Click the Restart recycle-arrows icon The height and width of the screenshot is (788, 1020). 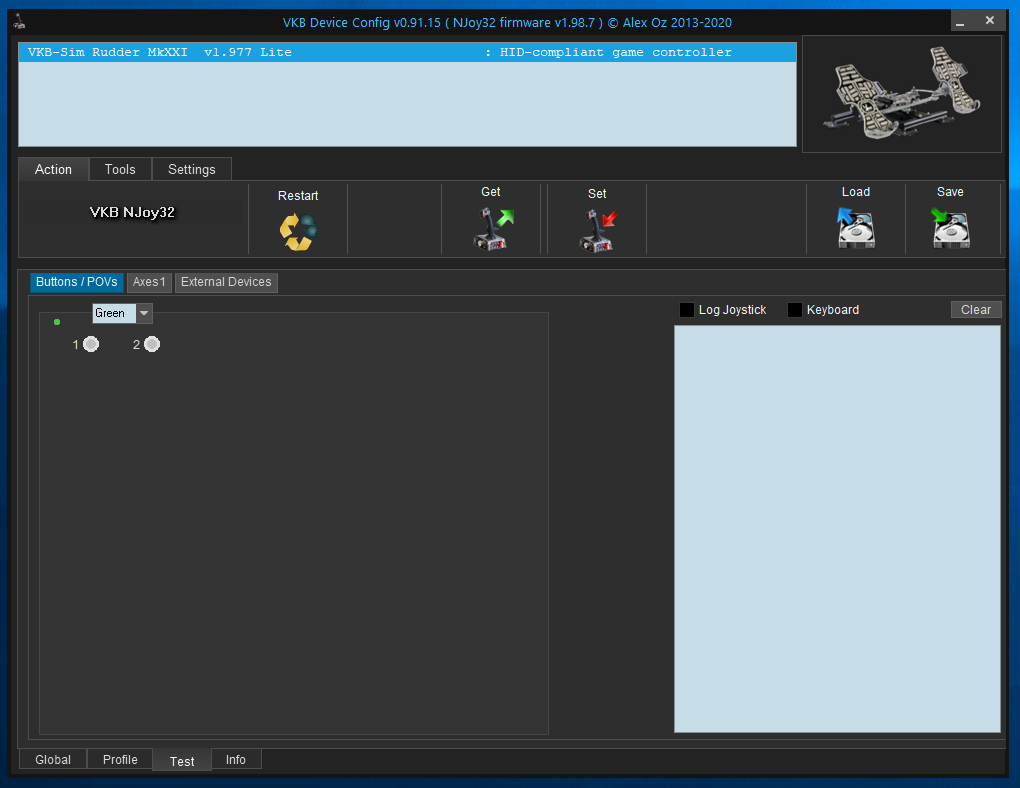point(298,232)
